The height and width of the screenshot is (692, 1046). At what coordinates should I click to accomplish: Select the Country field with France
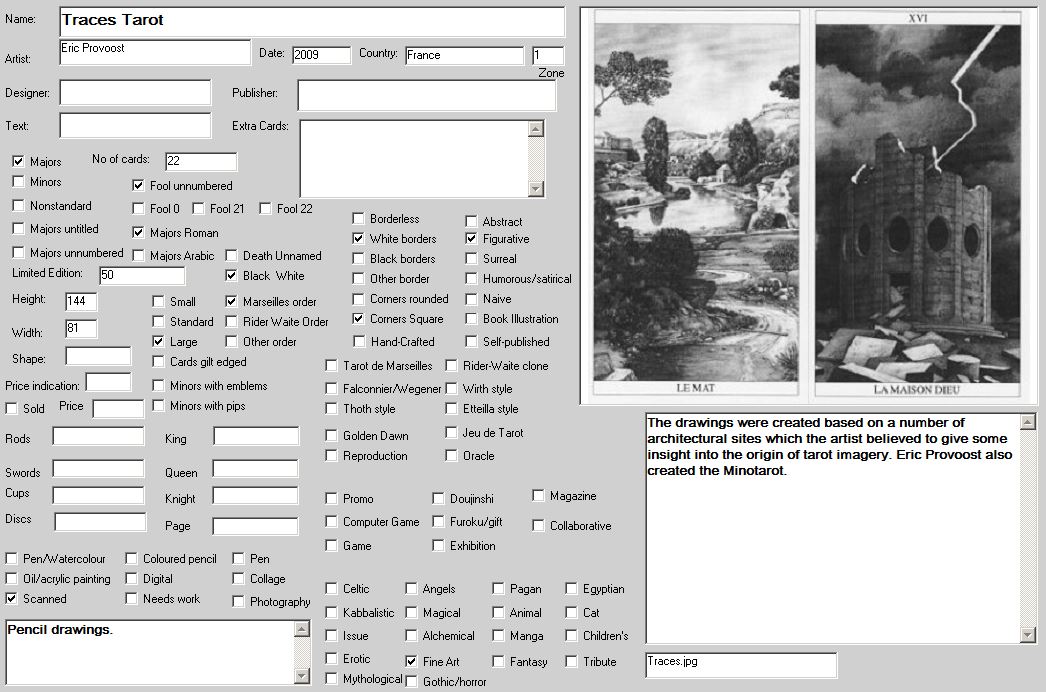click(465, 55)
